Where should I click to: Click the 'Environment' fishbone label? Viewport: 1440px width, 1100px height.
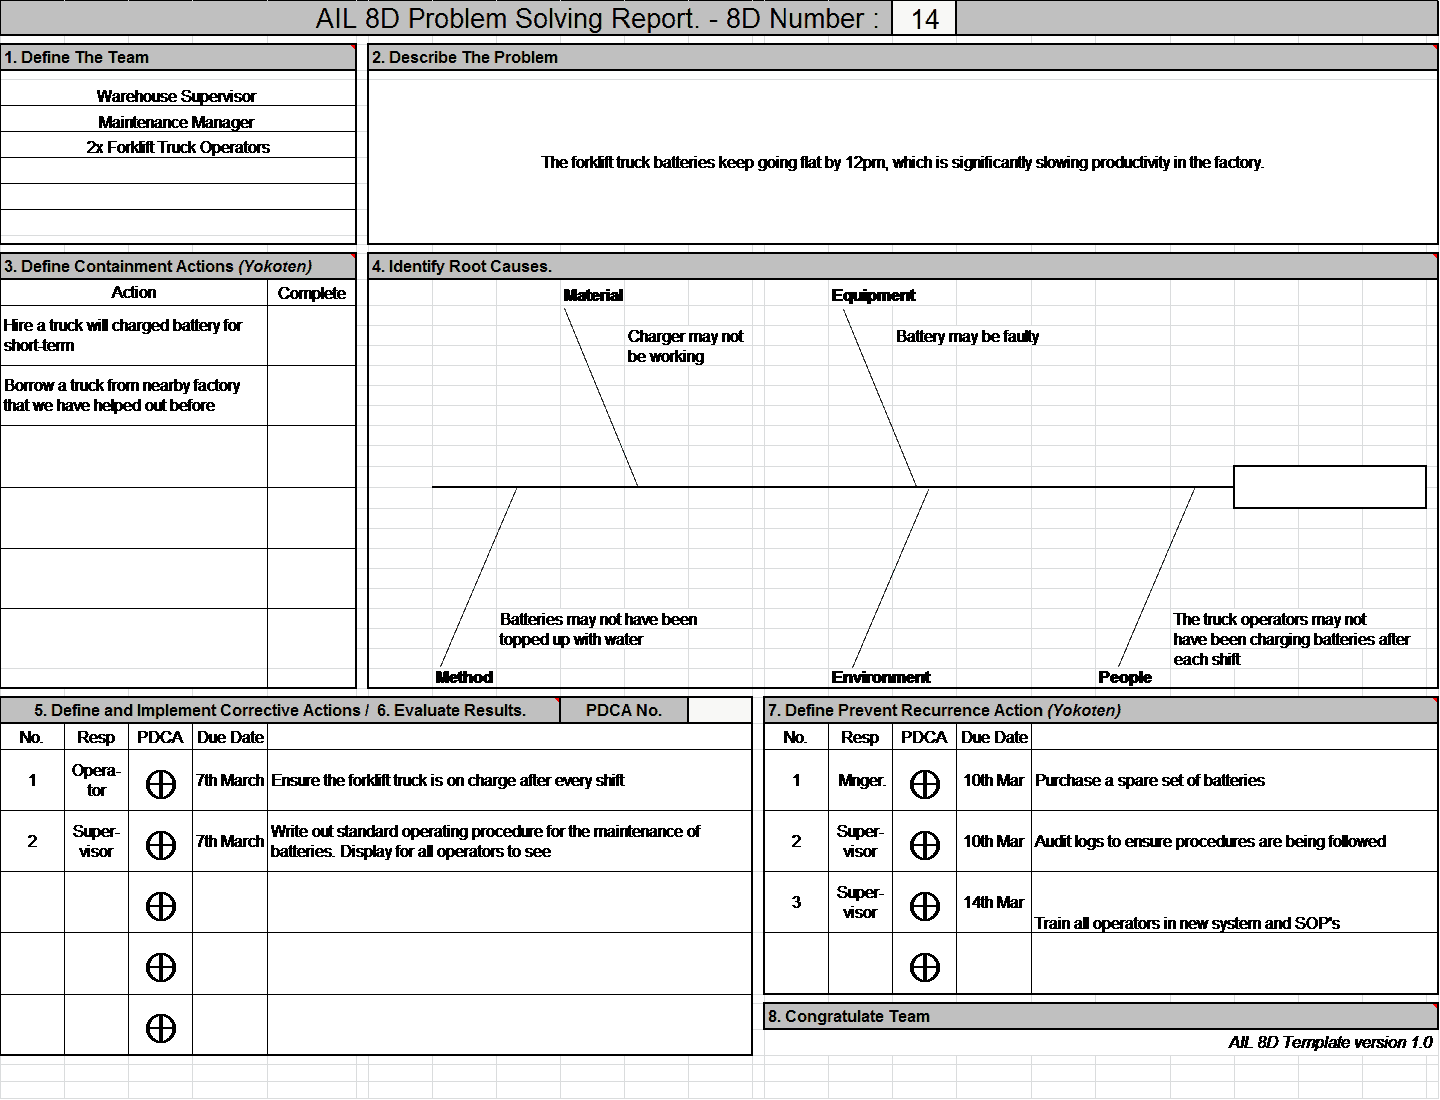[880, 677]
